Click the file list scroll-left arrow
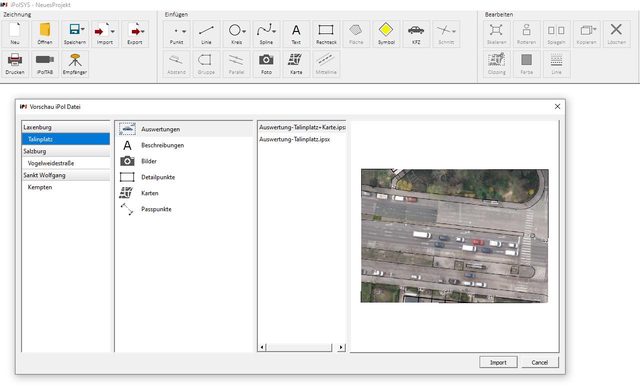The width and height of the screenshot is (640, 387). coord(262,347)
